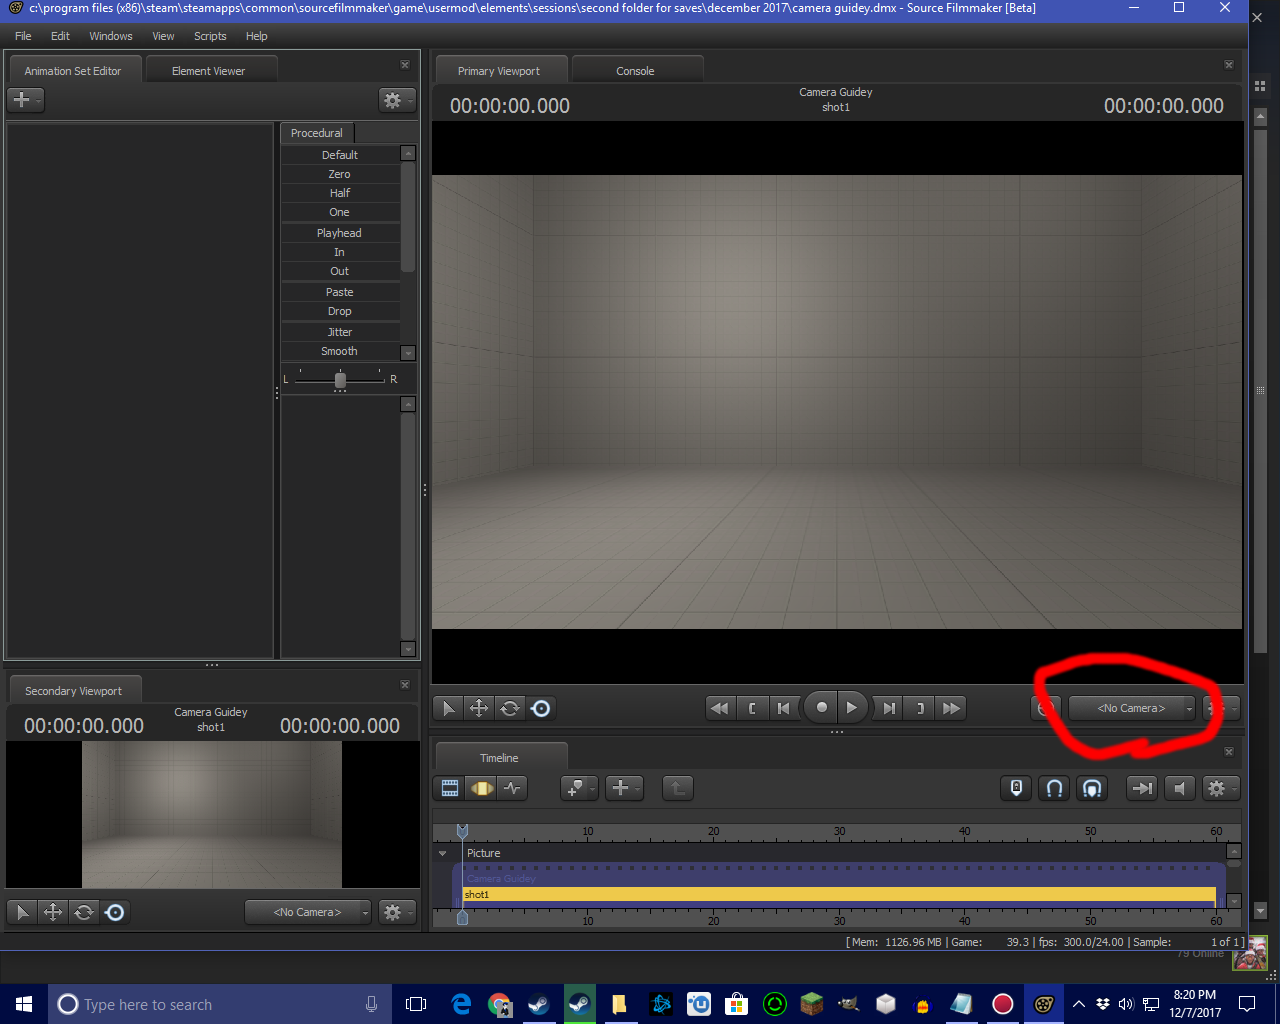Open File Explorer from the taskbar
1280x1024 pixels.
coord(619,1004)
